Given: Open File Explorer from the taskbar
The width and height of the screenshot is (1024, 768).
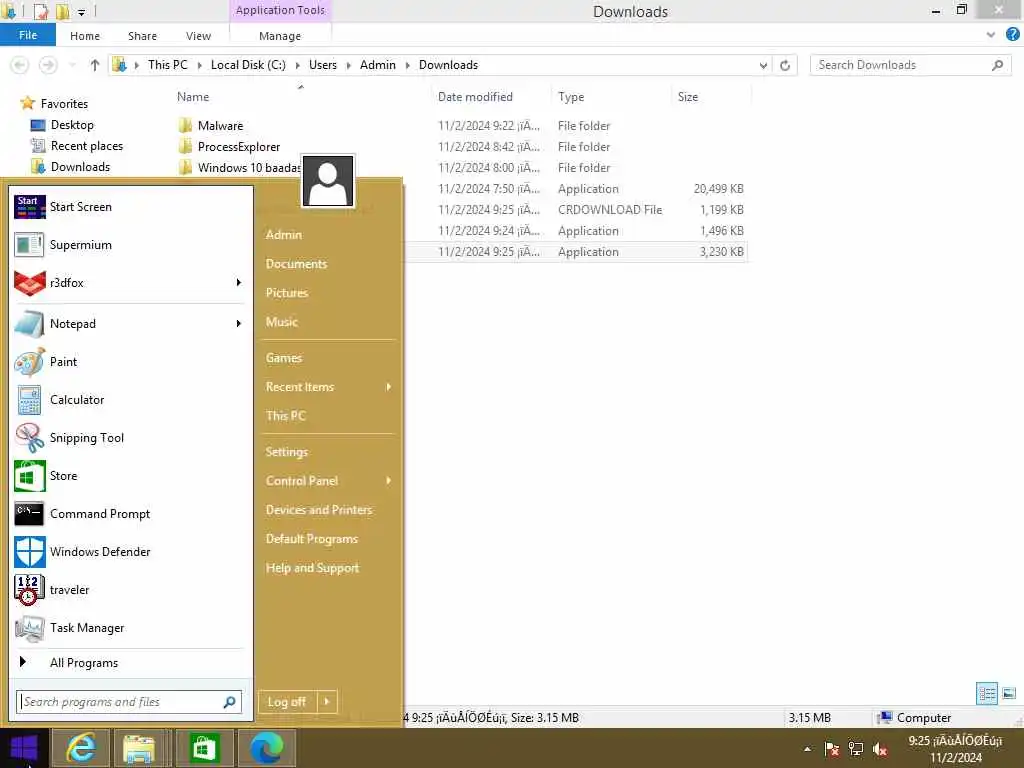Looking at the screenshot, I should [139, 748].
